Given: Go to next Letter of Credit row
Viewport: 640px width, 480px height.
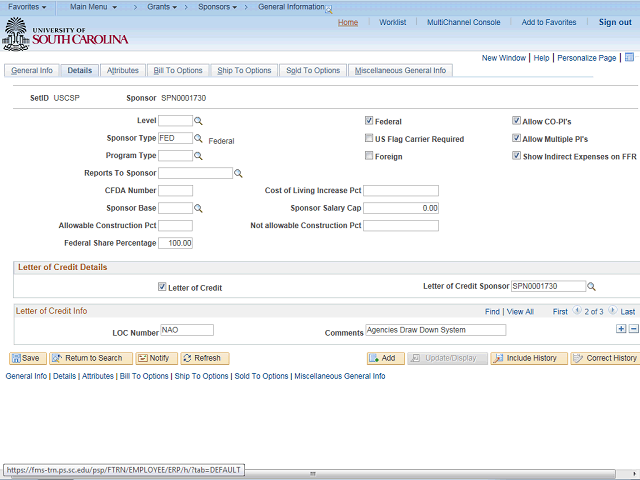Looking at the screenshot, I should [x=613, y=310].
